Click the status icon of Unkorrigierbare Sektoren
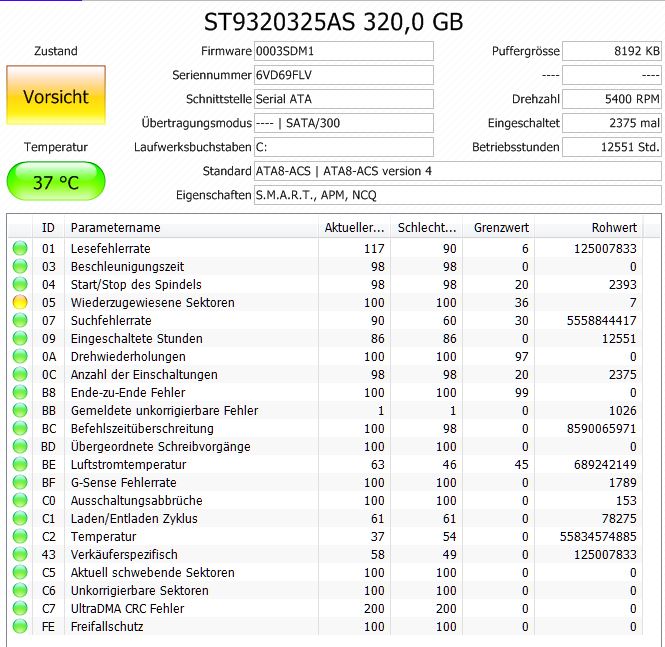Screen dimensions: 665x647 click(20, 591)
